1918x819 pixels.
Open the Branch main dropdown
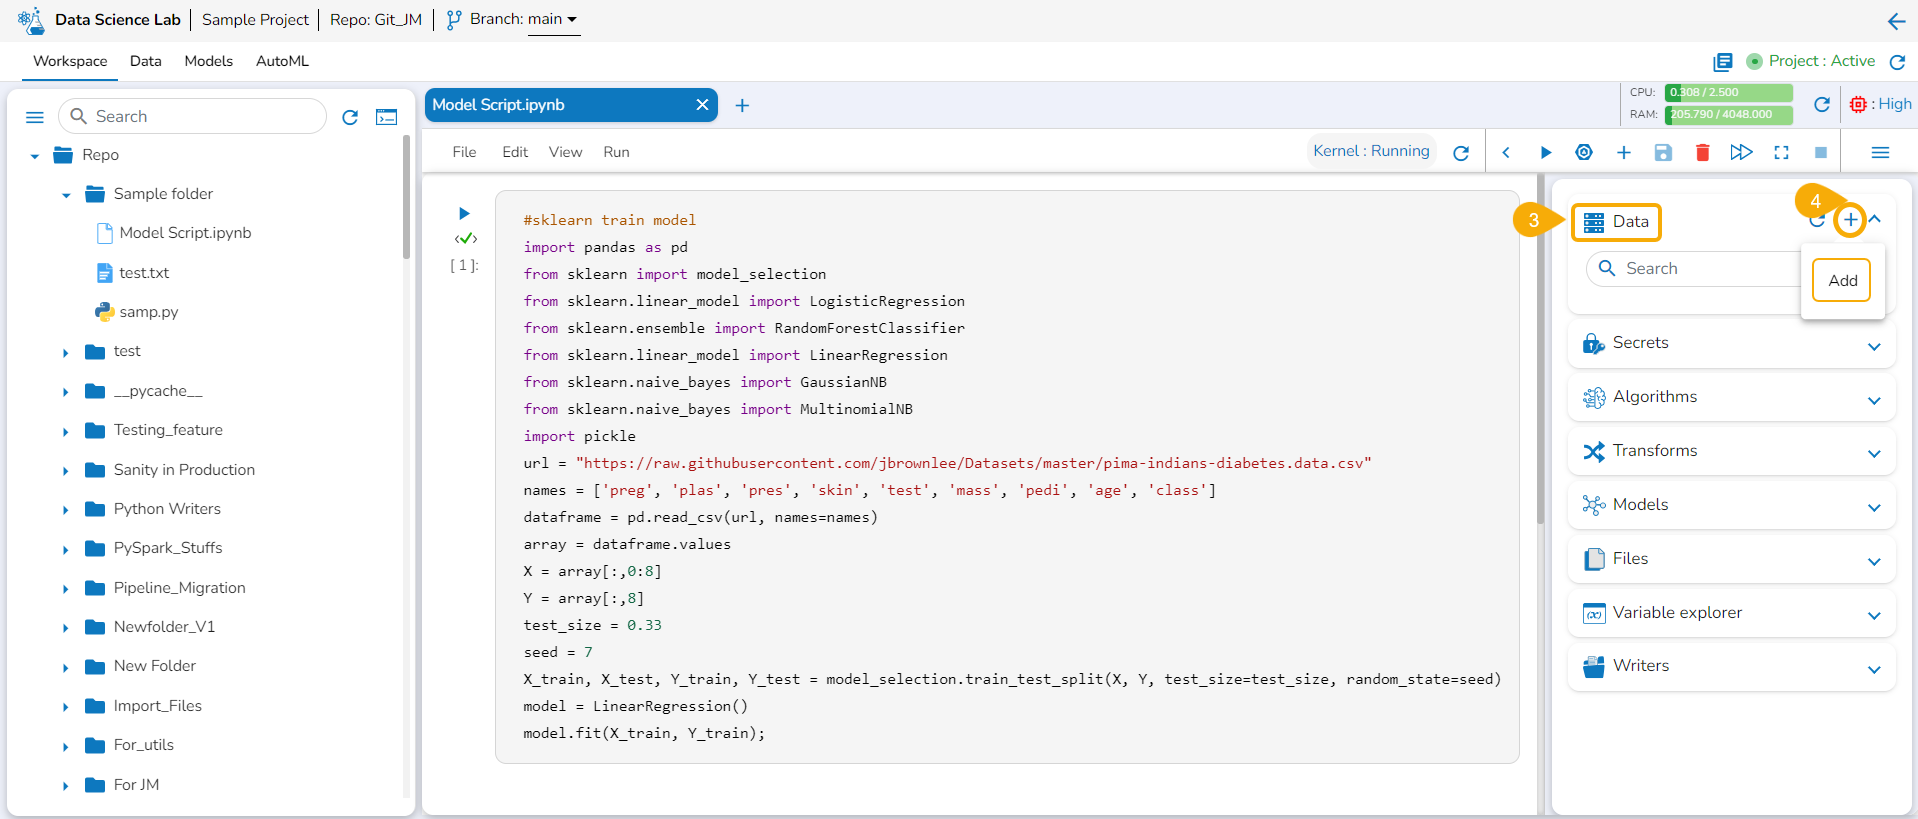click(x=553, y=19)
